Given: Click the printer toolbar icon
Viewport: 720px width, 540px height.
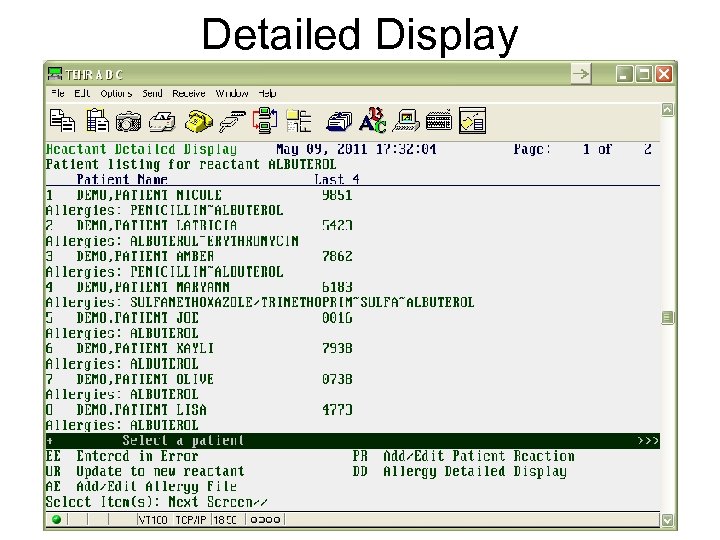Looking at the screenshot, I should point(162,122).
